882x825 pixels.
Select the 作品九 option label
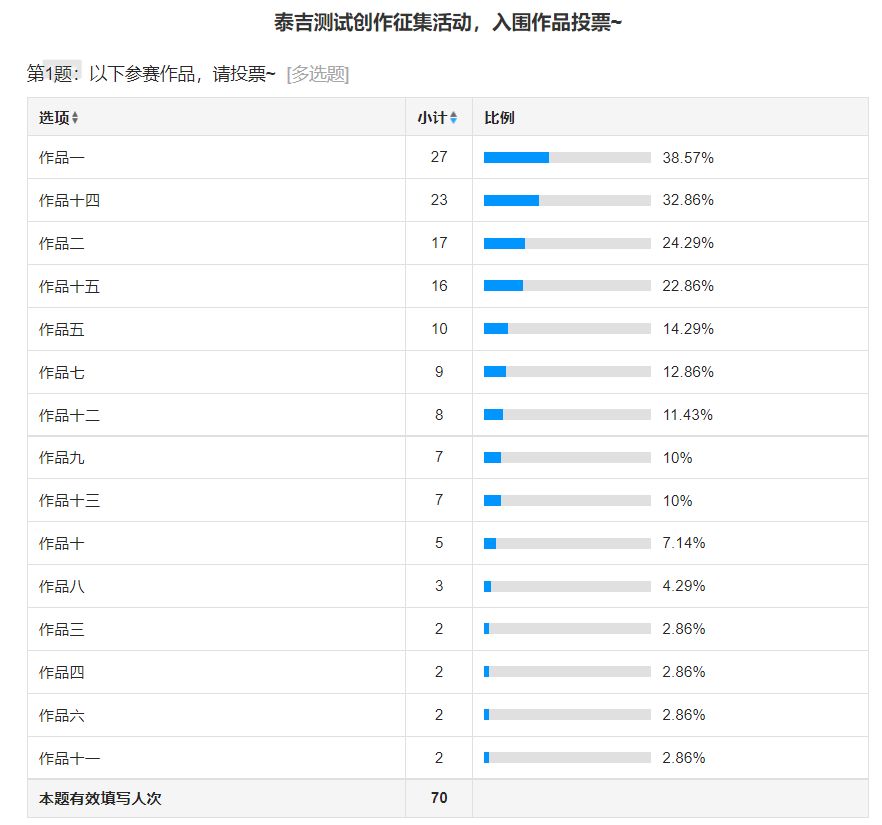tap(62, 458)
